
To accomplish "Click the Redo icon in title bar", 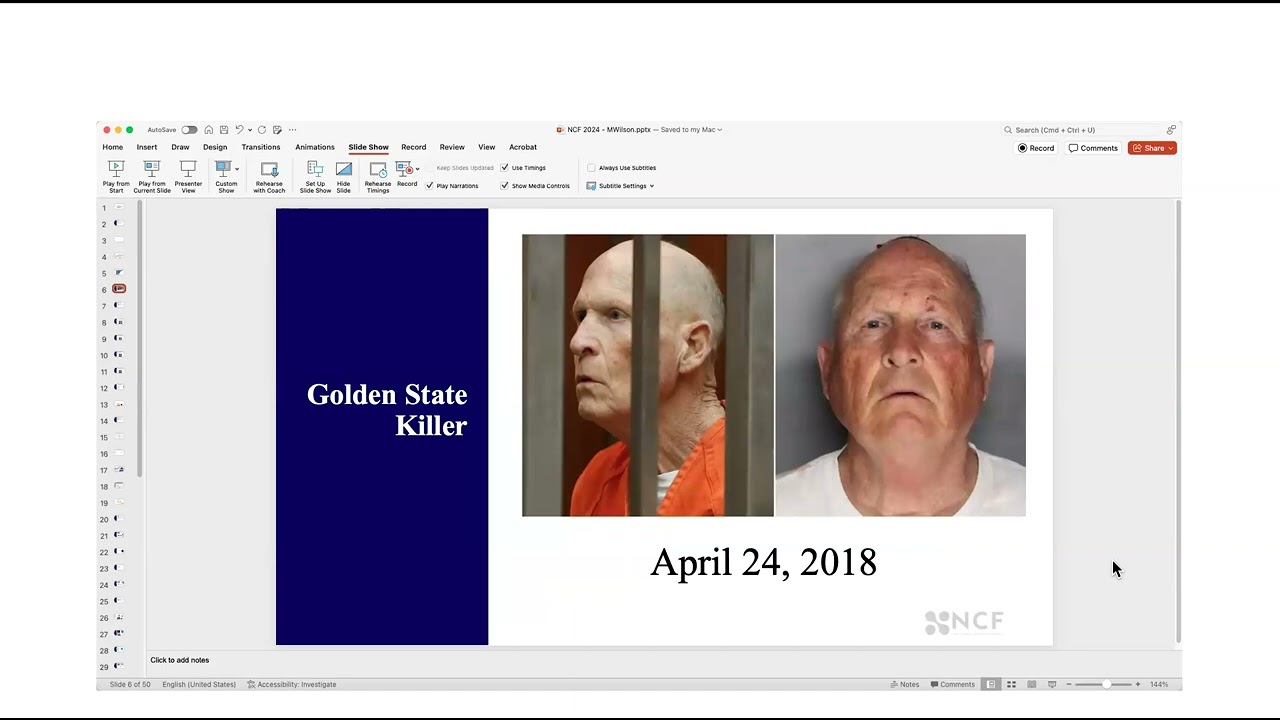I will coord(262,130).
